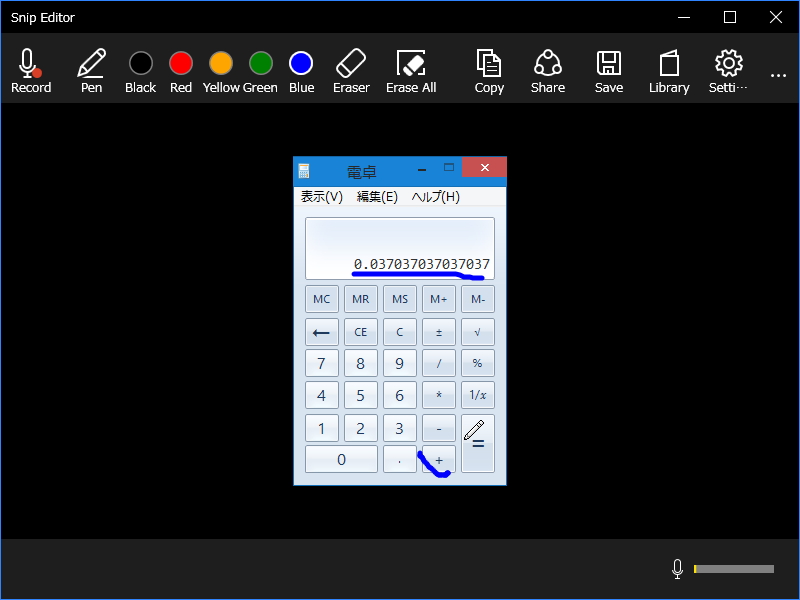Pick the Blue ink color

click(x=301, y=71)
